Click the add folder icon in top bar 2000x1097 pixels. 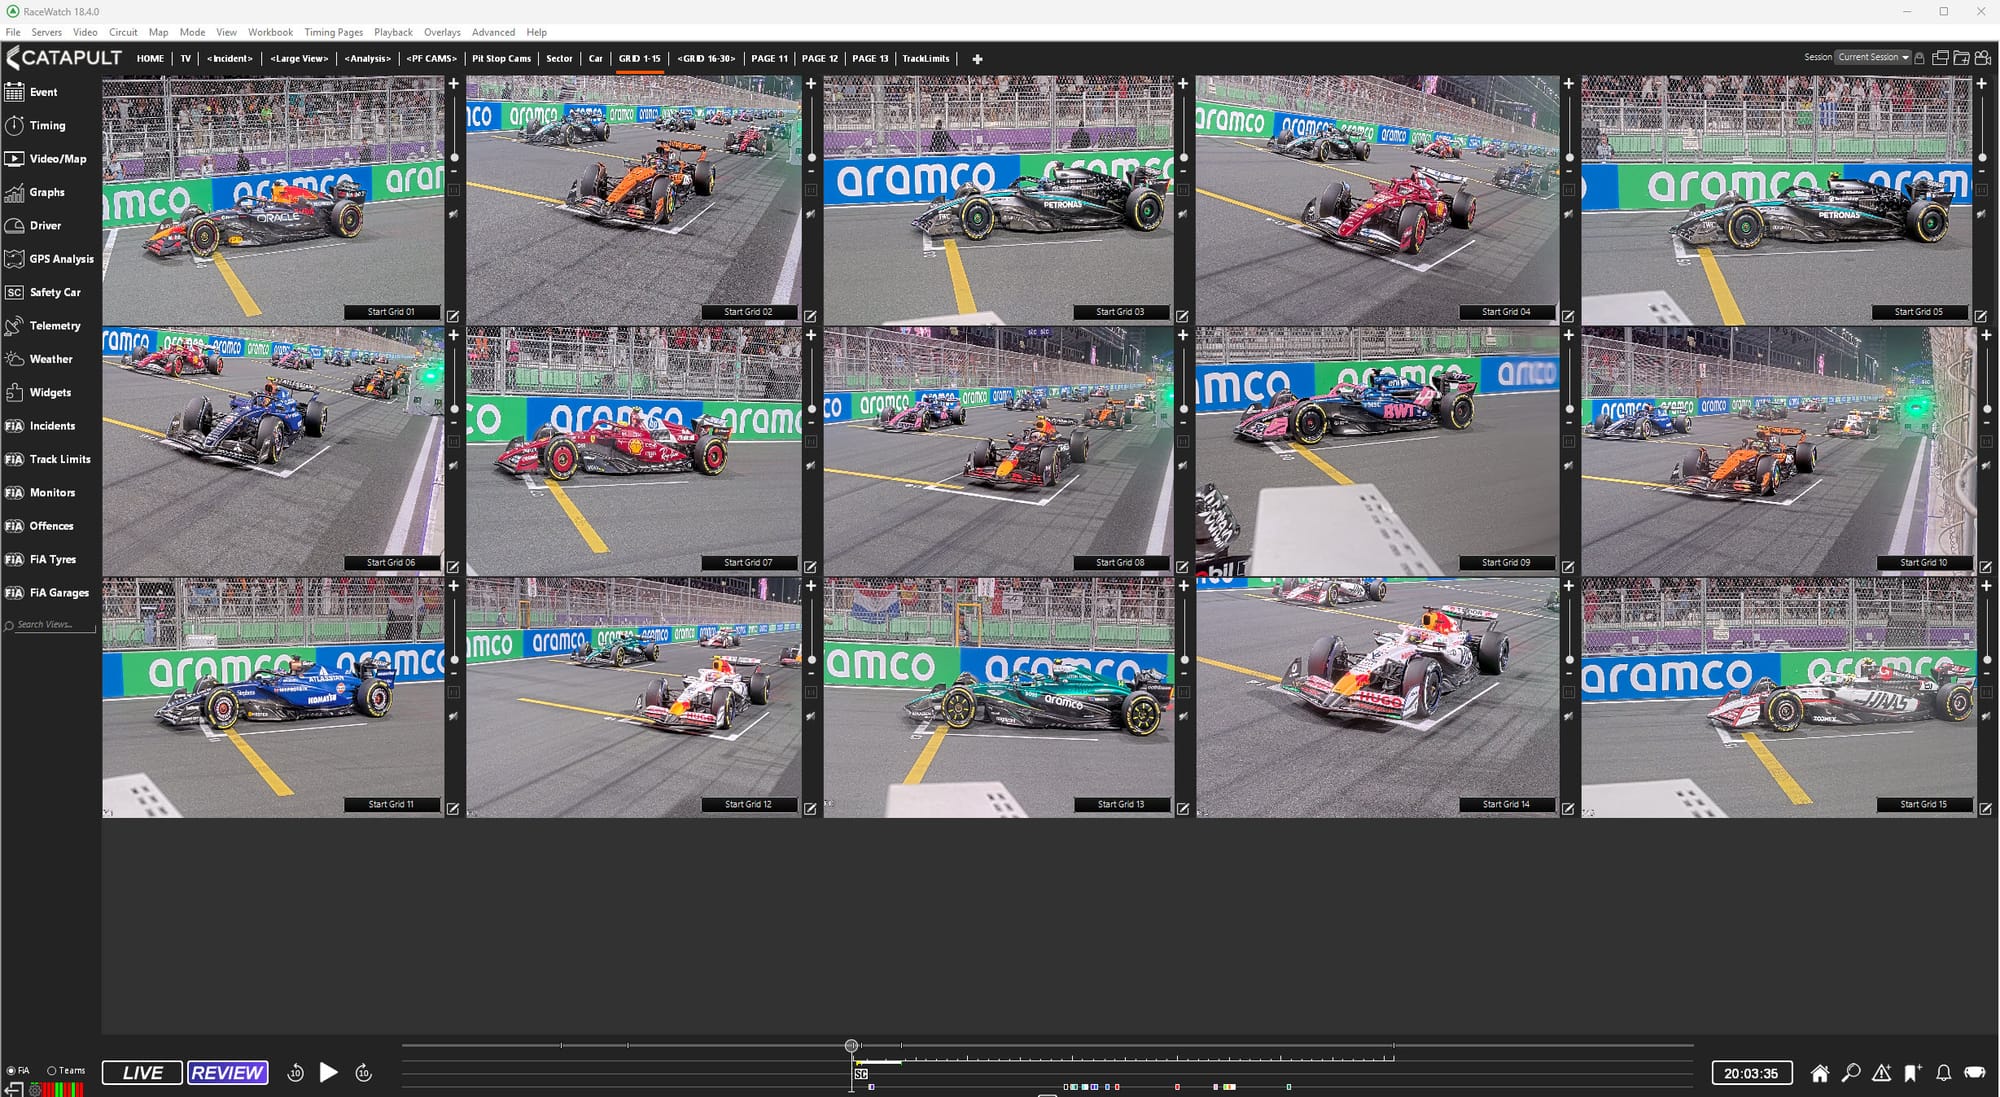pyautogui.click(x=1961, y=58)
